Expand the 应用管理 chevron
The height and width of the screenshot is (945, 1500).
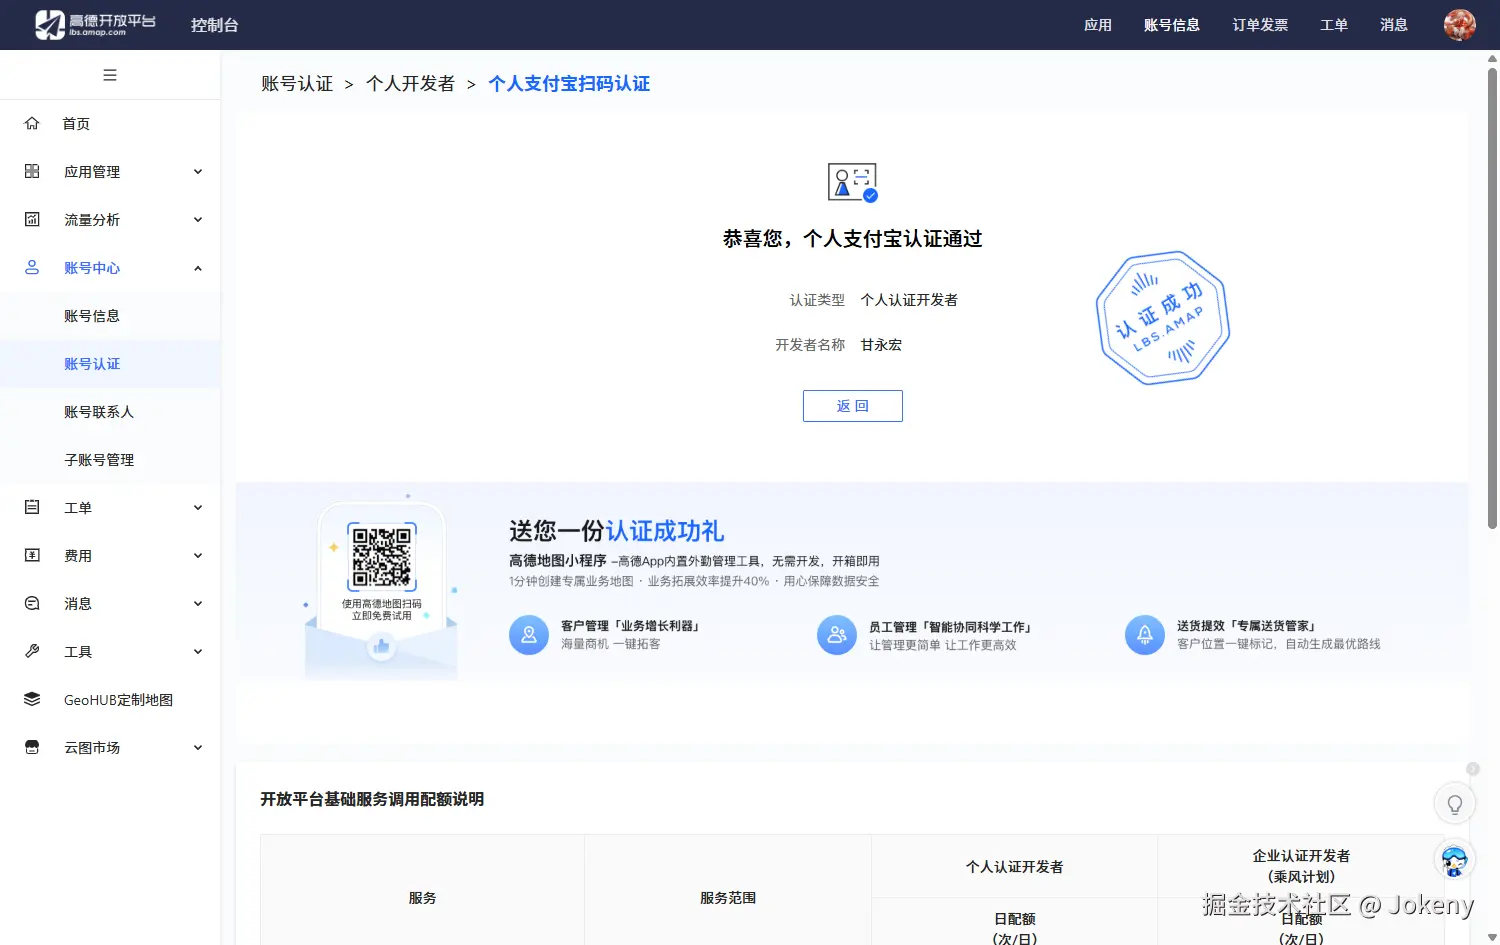(198, 171)
